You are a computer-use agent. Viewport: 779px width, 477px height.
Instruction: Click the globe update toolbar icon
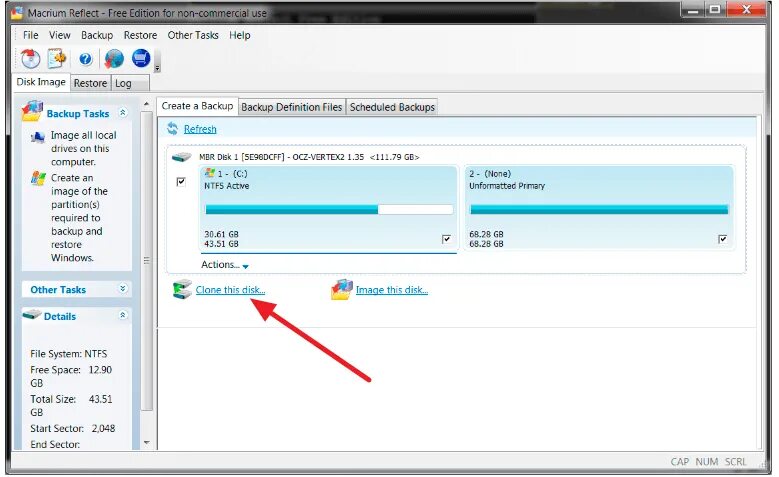(x=114, y=59)
